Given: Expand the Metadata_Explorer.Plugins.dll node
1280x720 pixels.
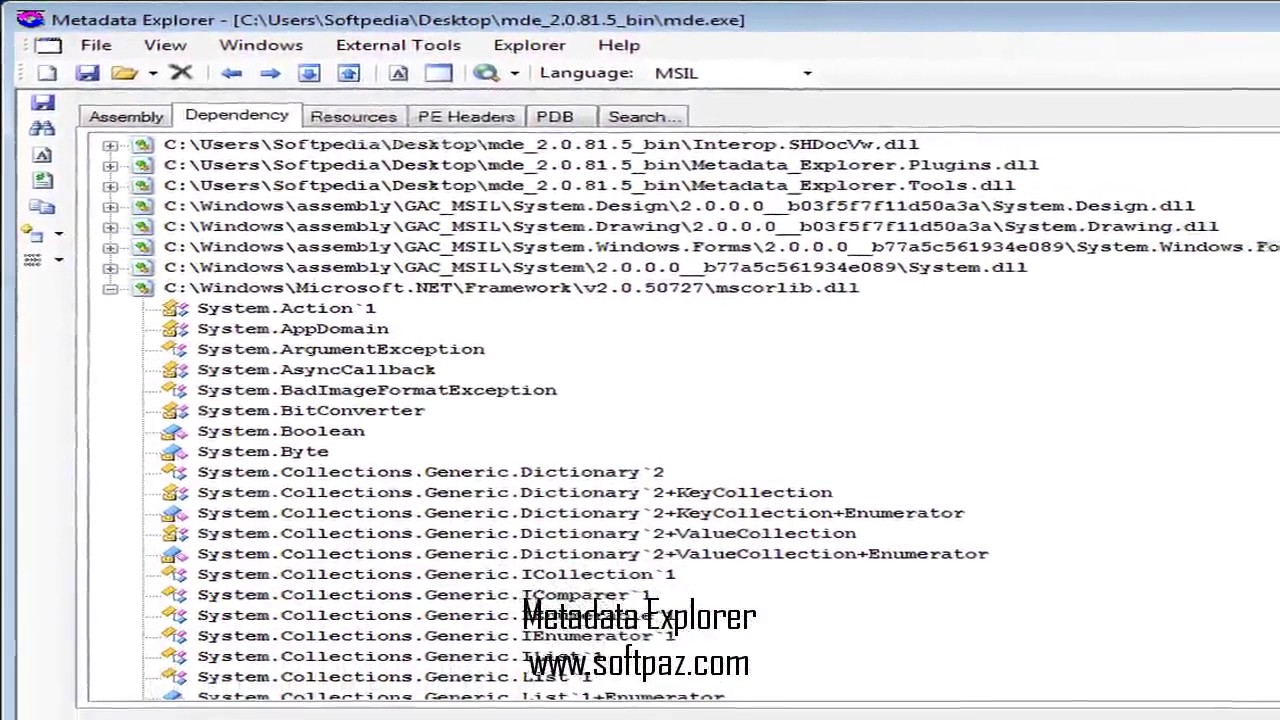Looking at the screenshot, I should 110,166.
